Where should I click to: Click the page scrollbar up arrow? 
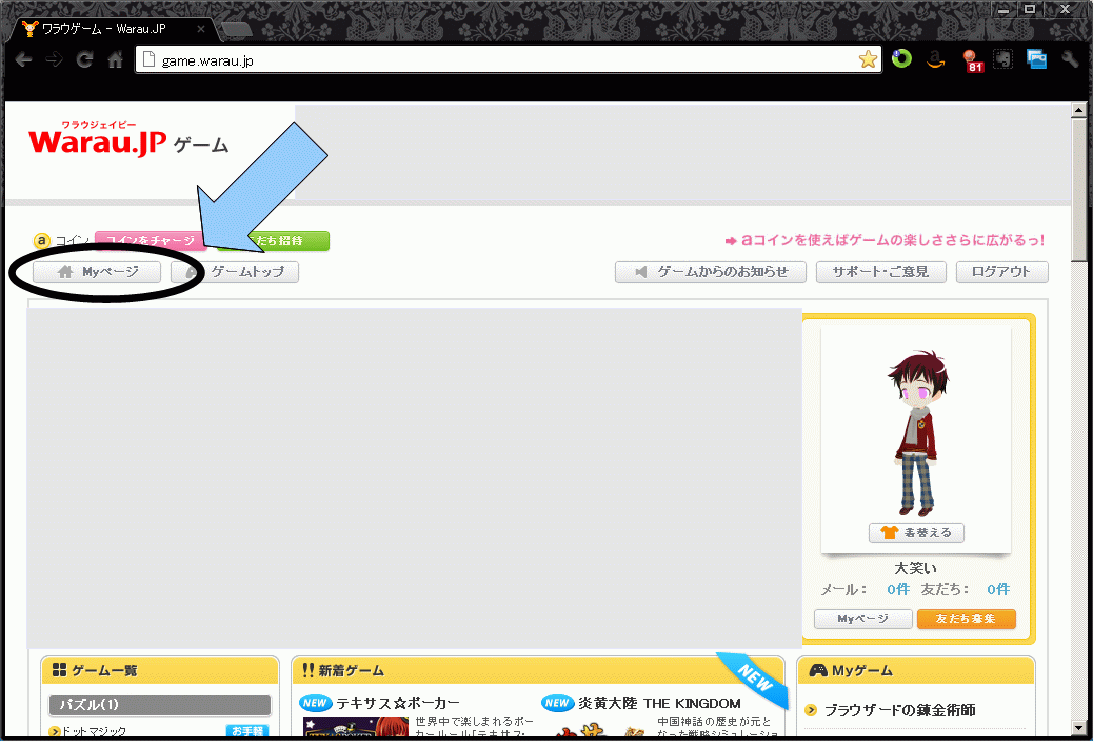(x=1079, y=110)
